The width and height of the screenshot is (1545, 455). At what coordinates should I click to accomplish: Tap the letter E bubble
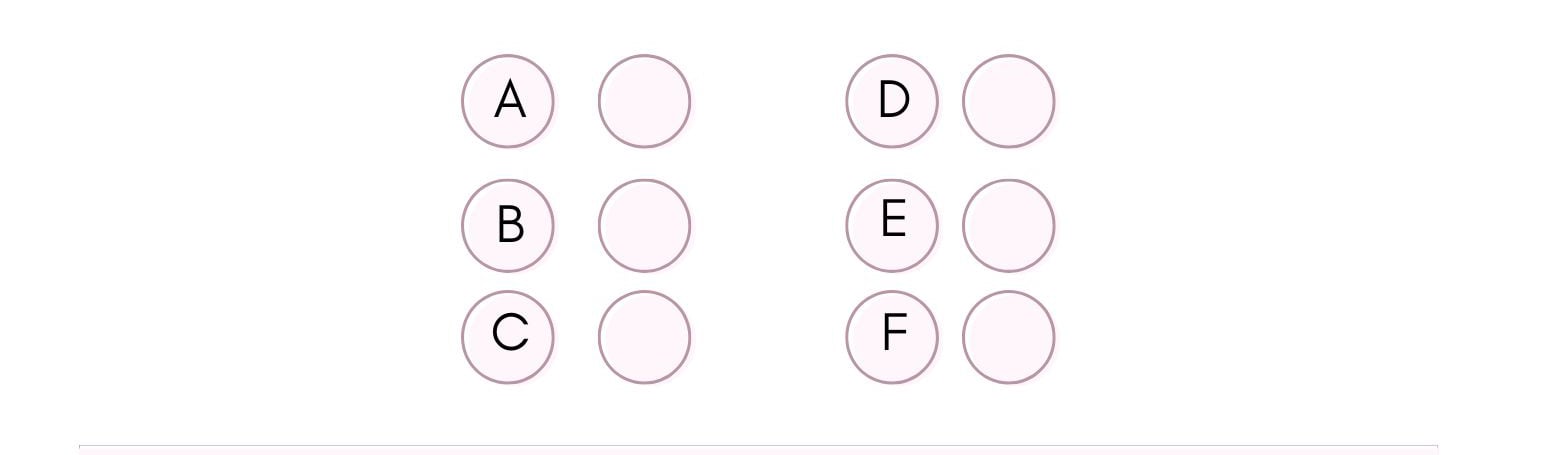(x=892, y=225)
